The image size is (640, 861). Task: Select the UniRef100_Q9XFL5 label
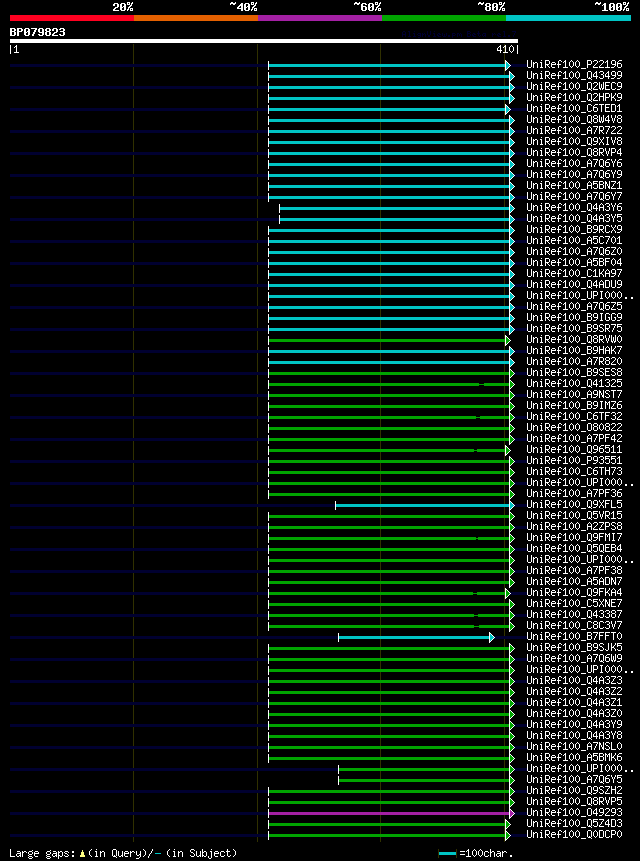[574, 505]
